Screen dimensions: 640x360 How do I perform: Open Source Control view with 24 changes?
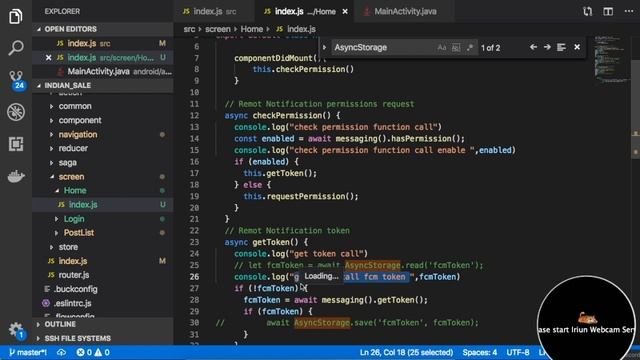(16, 80)
